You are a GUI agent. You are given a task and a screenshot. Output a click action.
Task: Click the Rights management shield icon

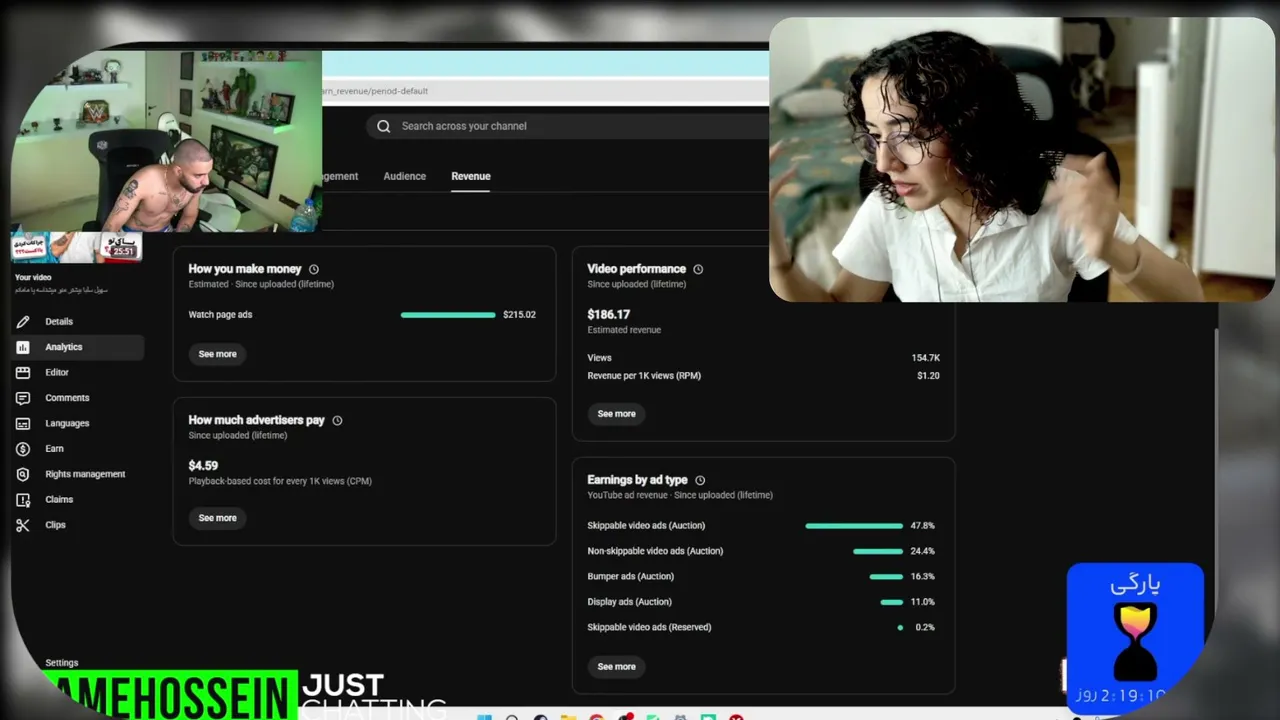pyautogui.click(x=23, y=474)
